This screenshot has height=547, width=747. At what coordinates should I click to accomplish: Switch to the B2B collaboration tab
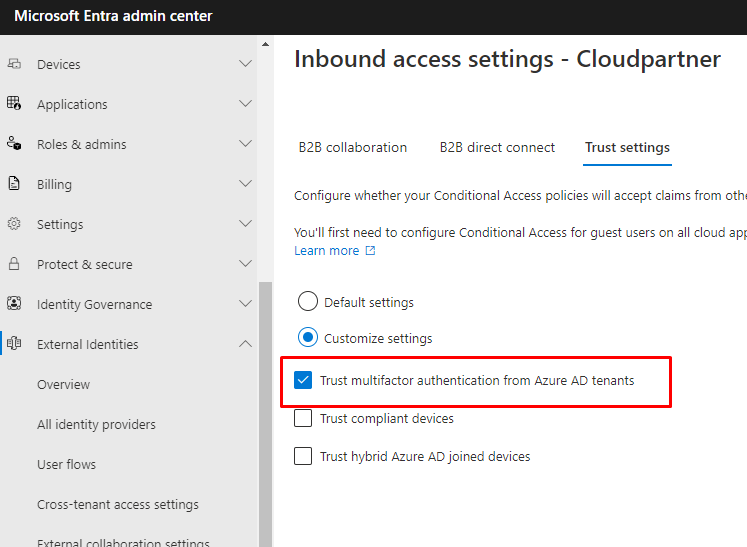[x=352, y=147]
